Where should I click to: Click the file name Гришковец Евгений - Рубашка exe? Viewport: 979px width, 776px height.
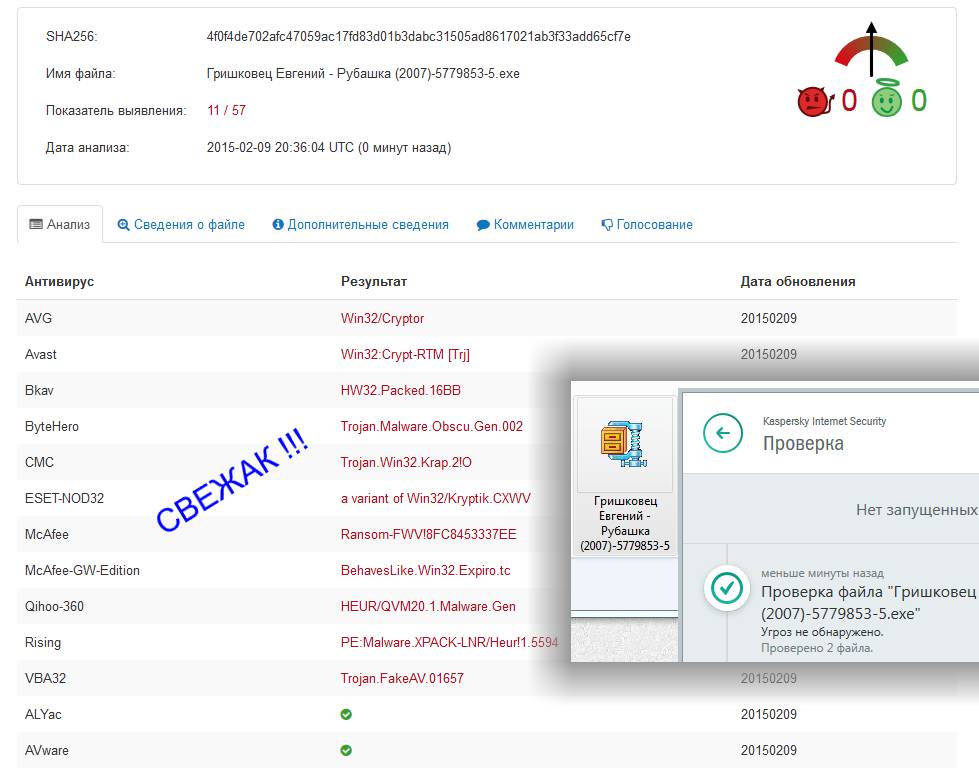(x=363, y=74)
